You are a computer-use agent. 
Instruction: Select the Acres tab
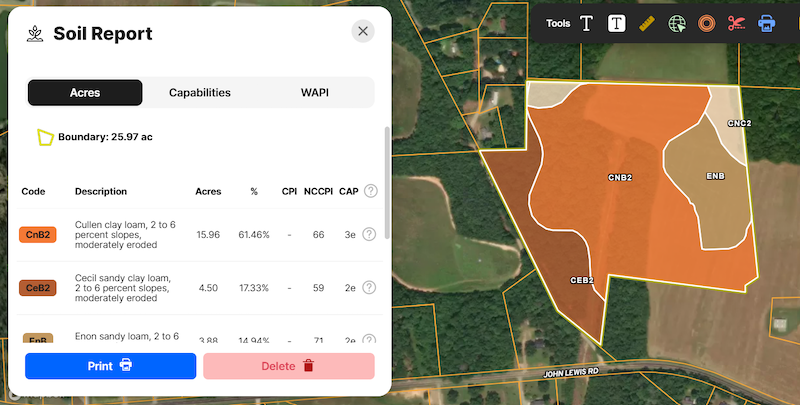(85, 93)
